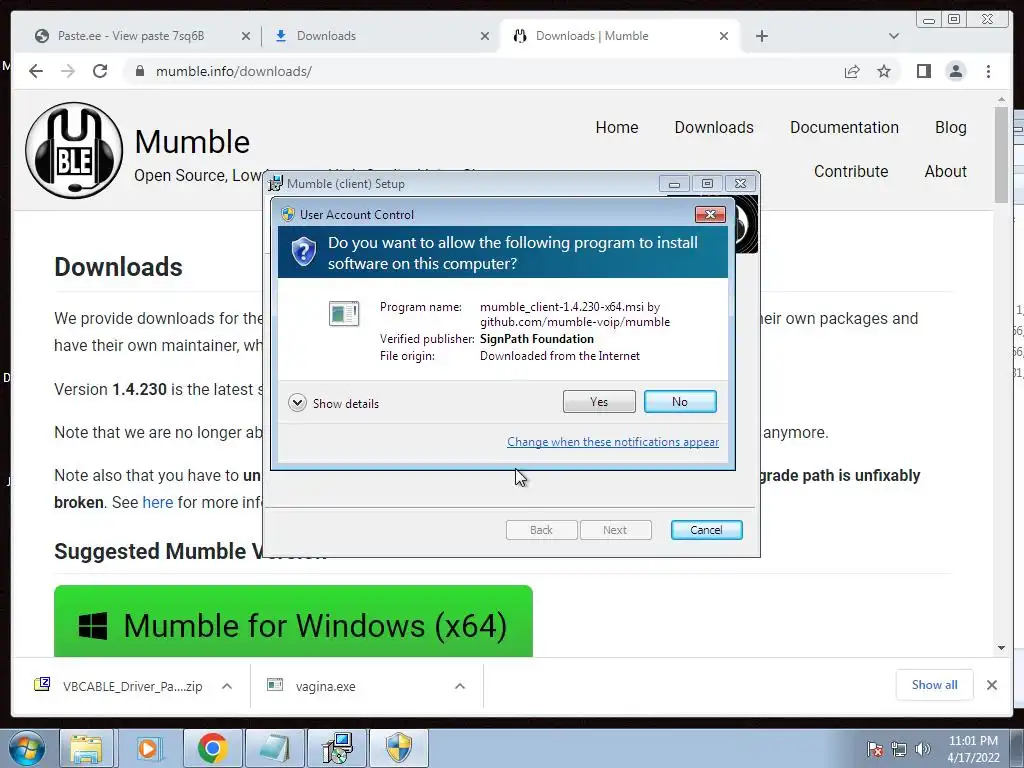
Task: Open 'Change when these notifications appear' link
Action: (613, 442)
